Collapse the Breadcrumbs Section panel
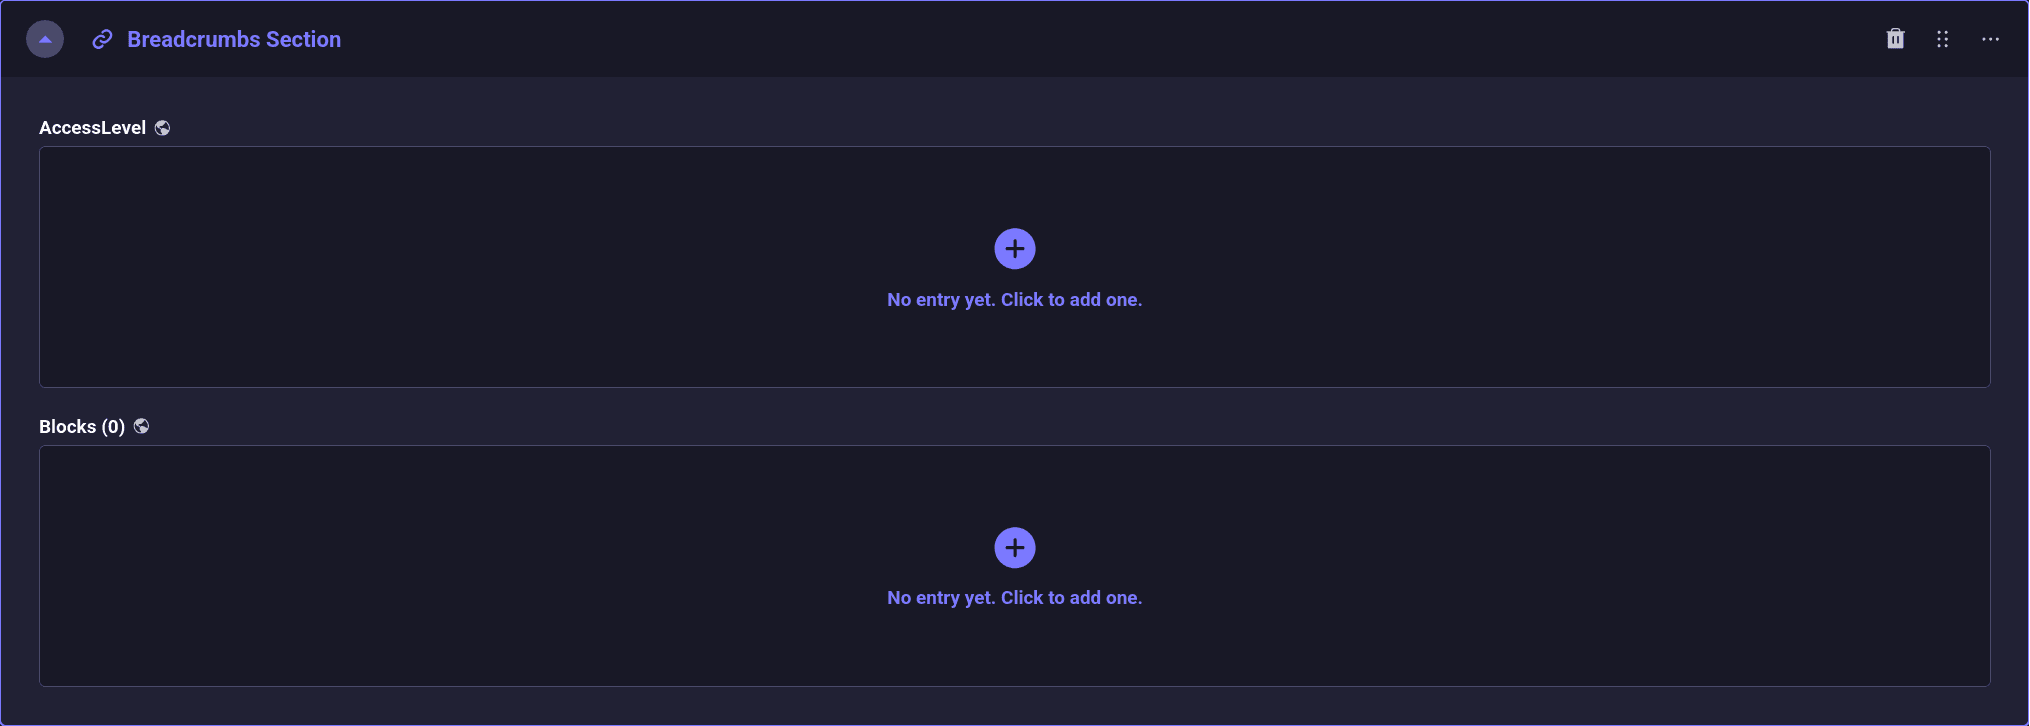The height and width of the screenshot is (726, 2030). coord(45,39)
